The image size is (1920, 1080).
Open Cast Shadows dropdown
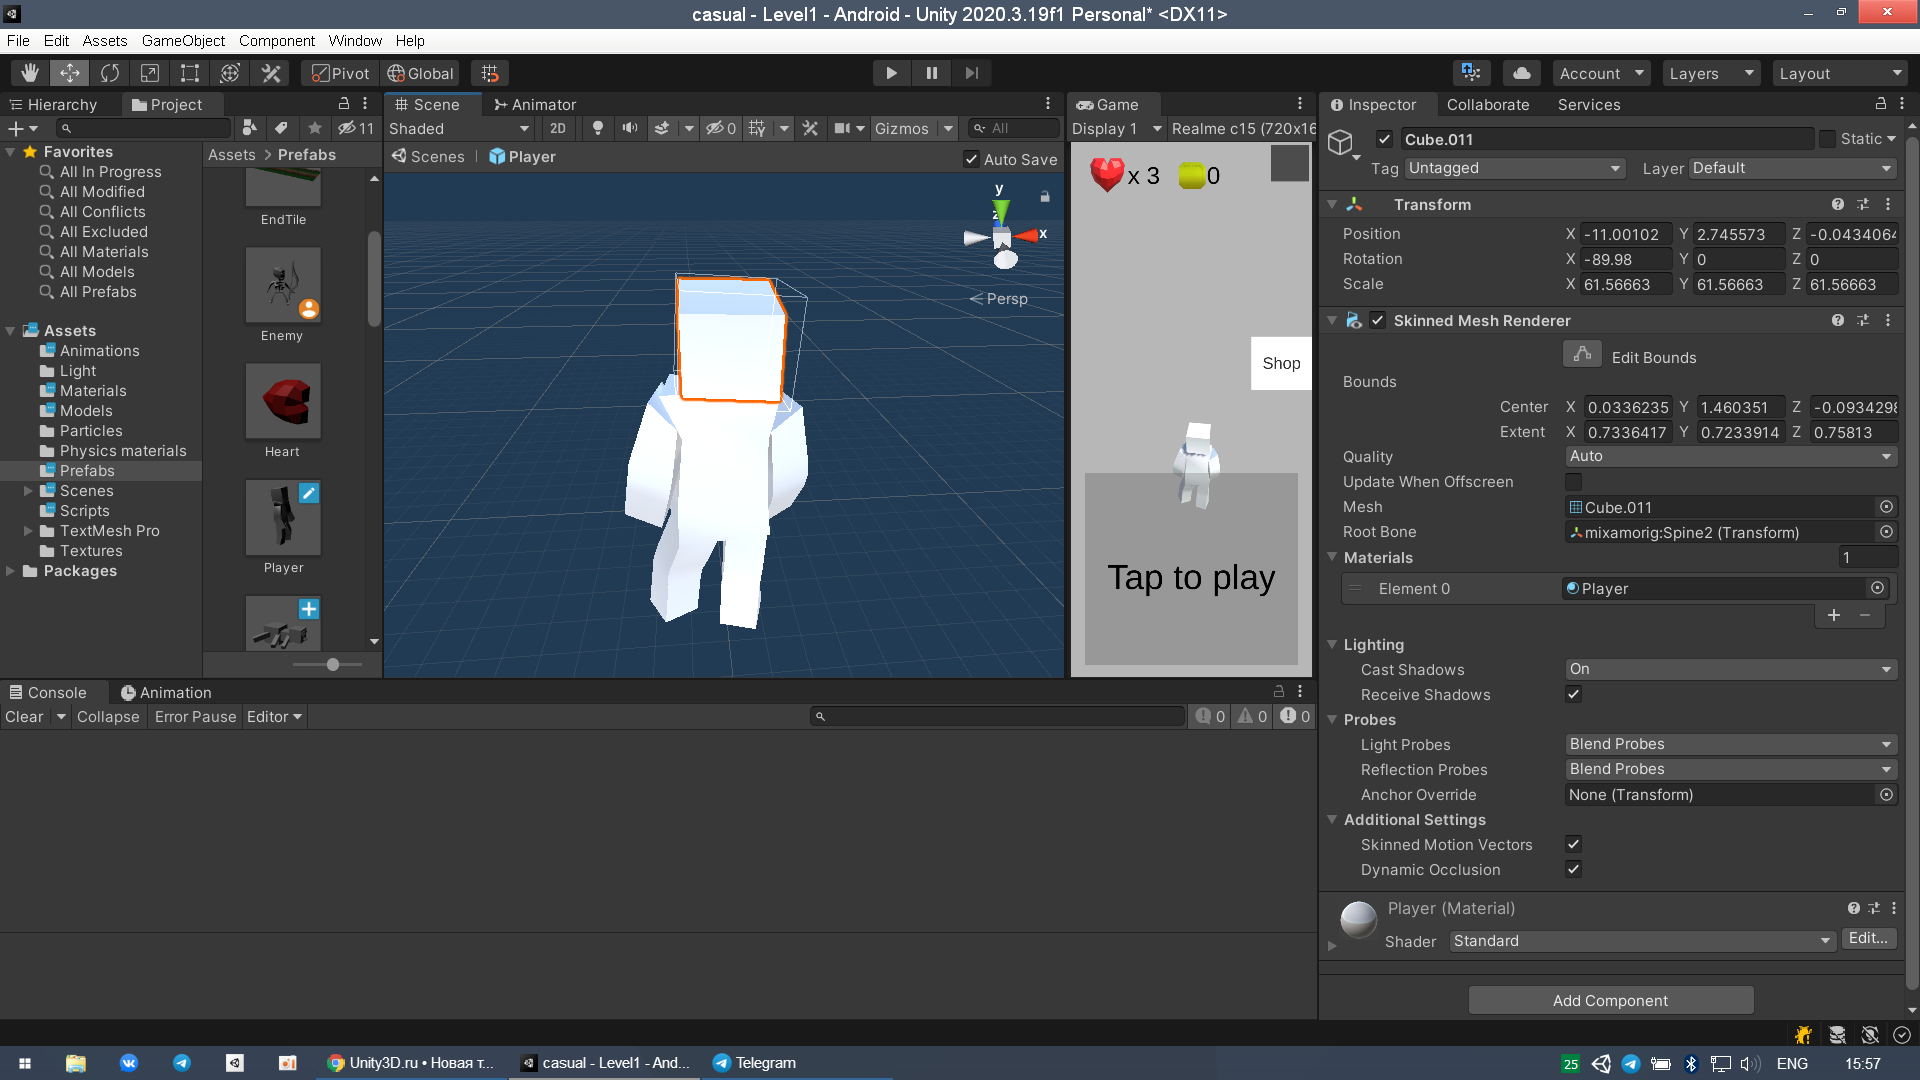click(1730, 669)
